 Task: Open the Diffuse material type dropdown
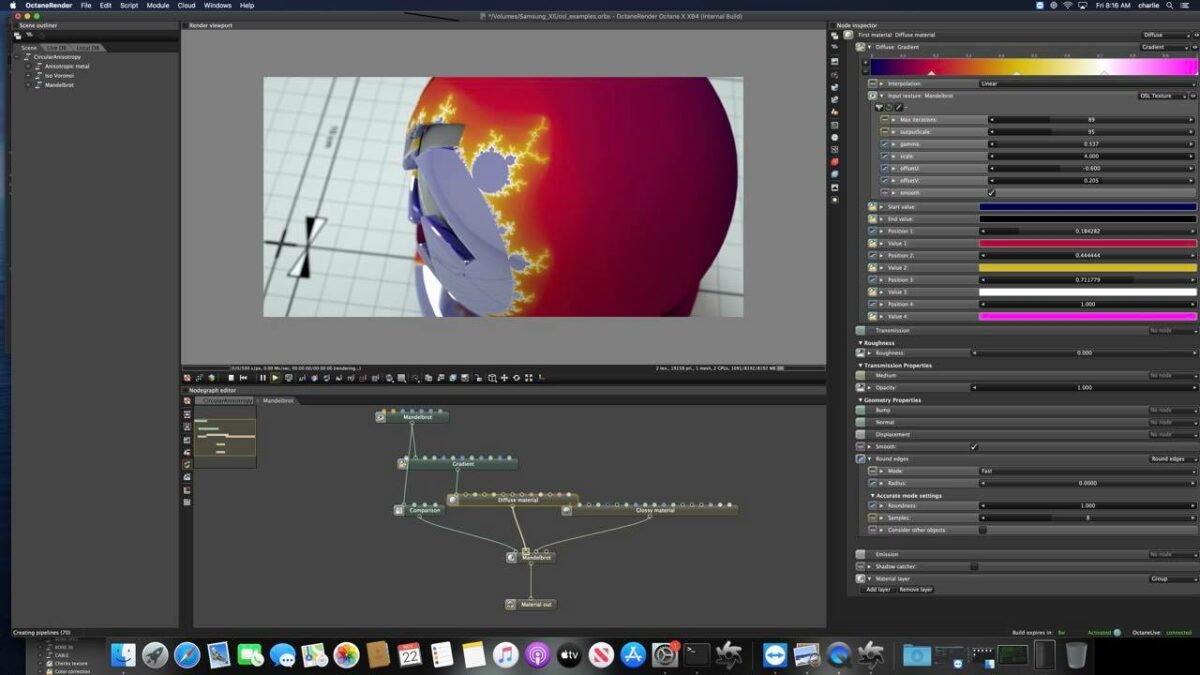coord(1168,35)
